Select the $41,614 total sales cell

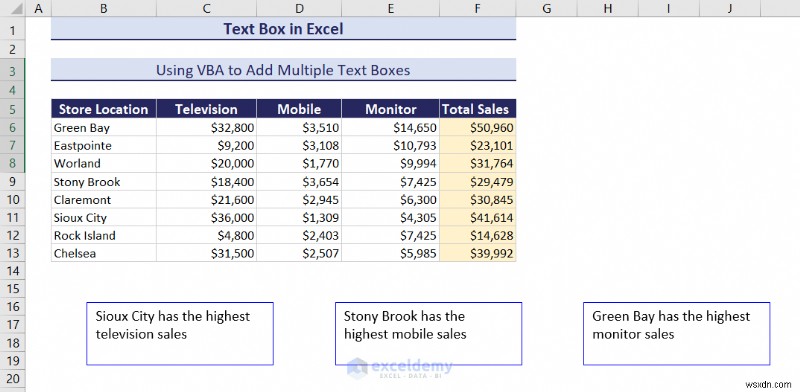(x=478, y=217)
